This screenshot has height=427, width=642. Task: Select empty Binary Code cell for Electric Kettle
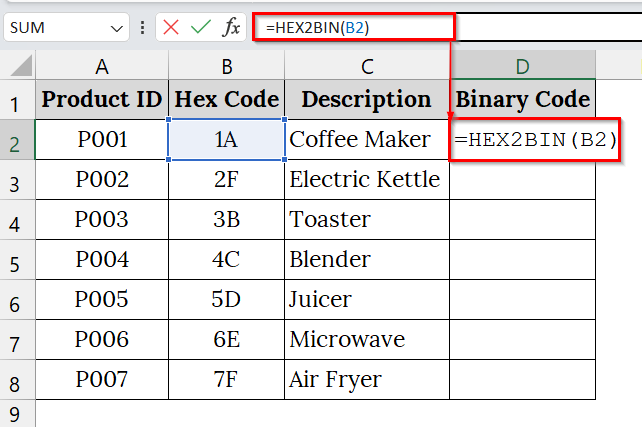pyautogui.click(x=522, y=180)
